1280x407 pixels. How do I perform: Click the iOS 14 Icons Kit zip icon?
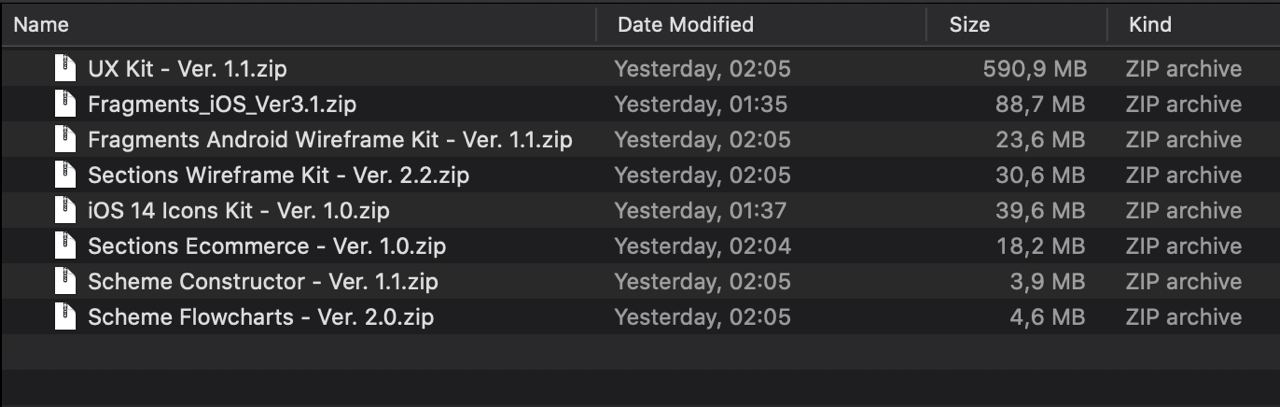[66, 211]
